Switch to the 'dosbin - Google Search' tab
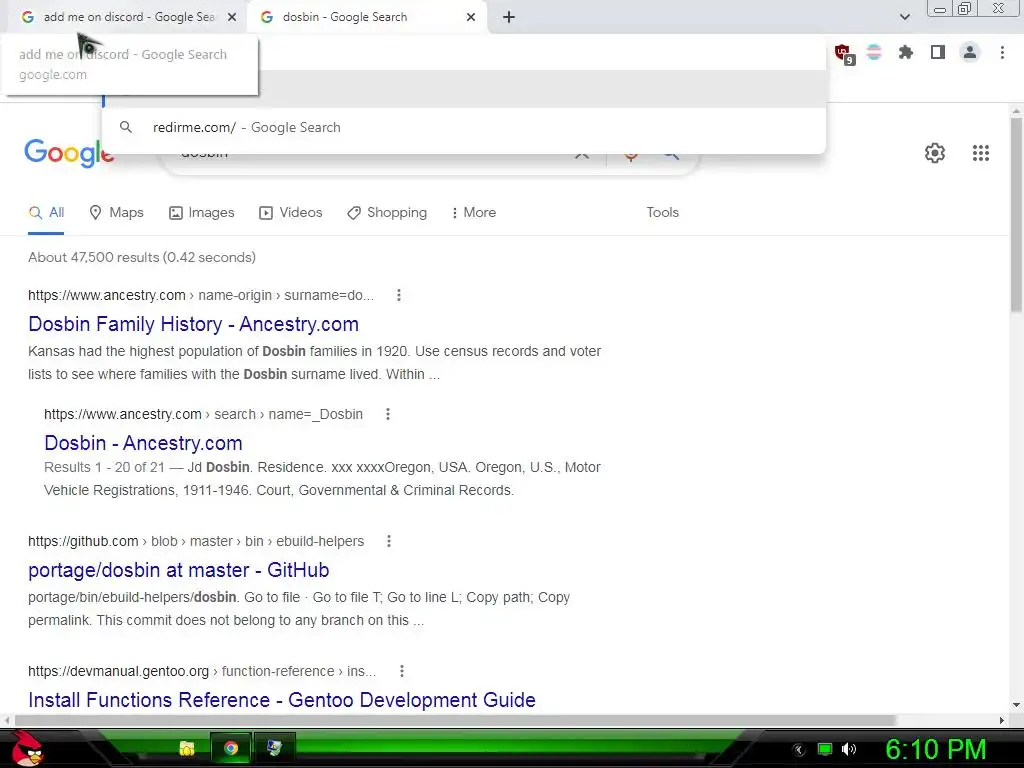1024x768 pixels. [x=366, y=17]
